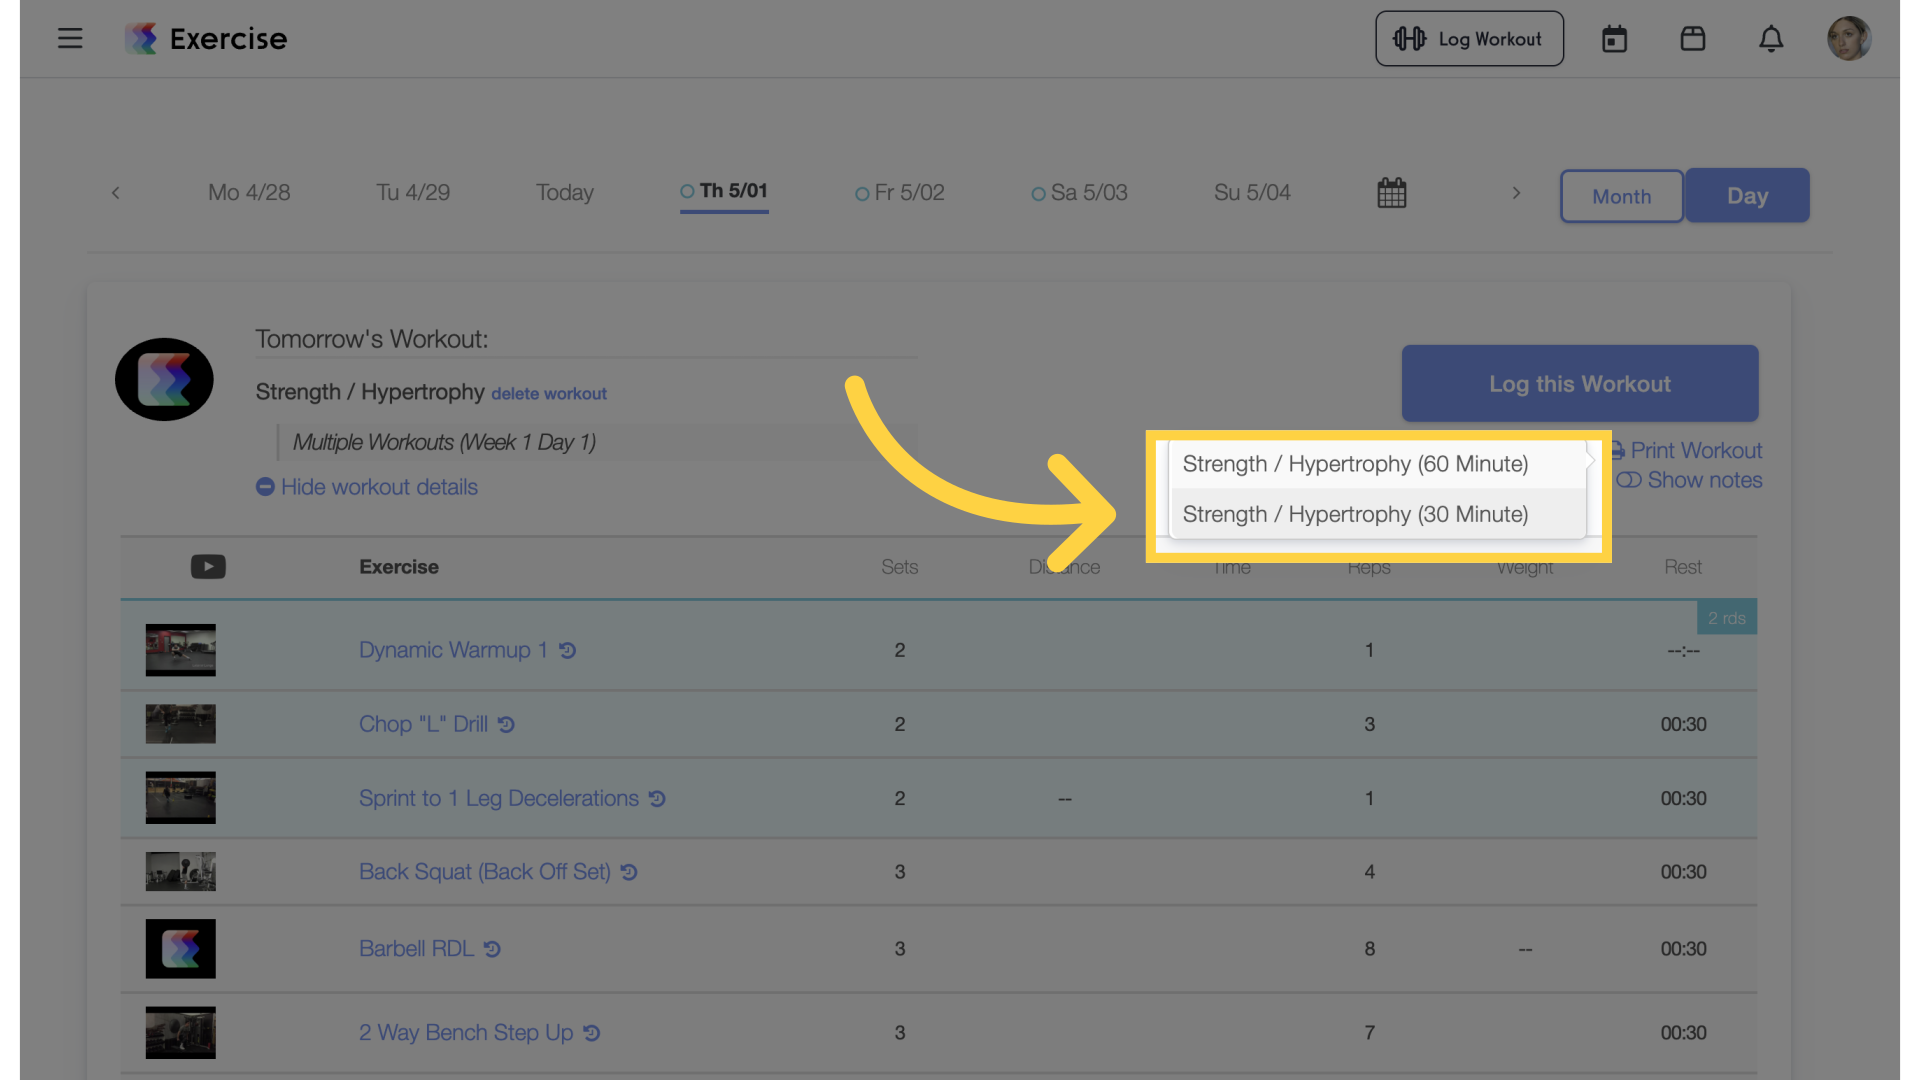Open Sprint to 1 Leg Decelerations link
This screenshot has height=1080, width=1920.
498,799
